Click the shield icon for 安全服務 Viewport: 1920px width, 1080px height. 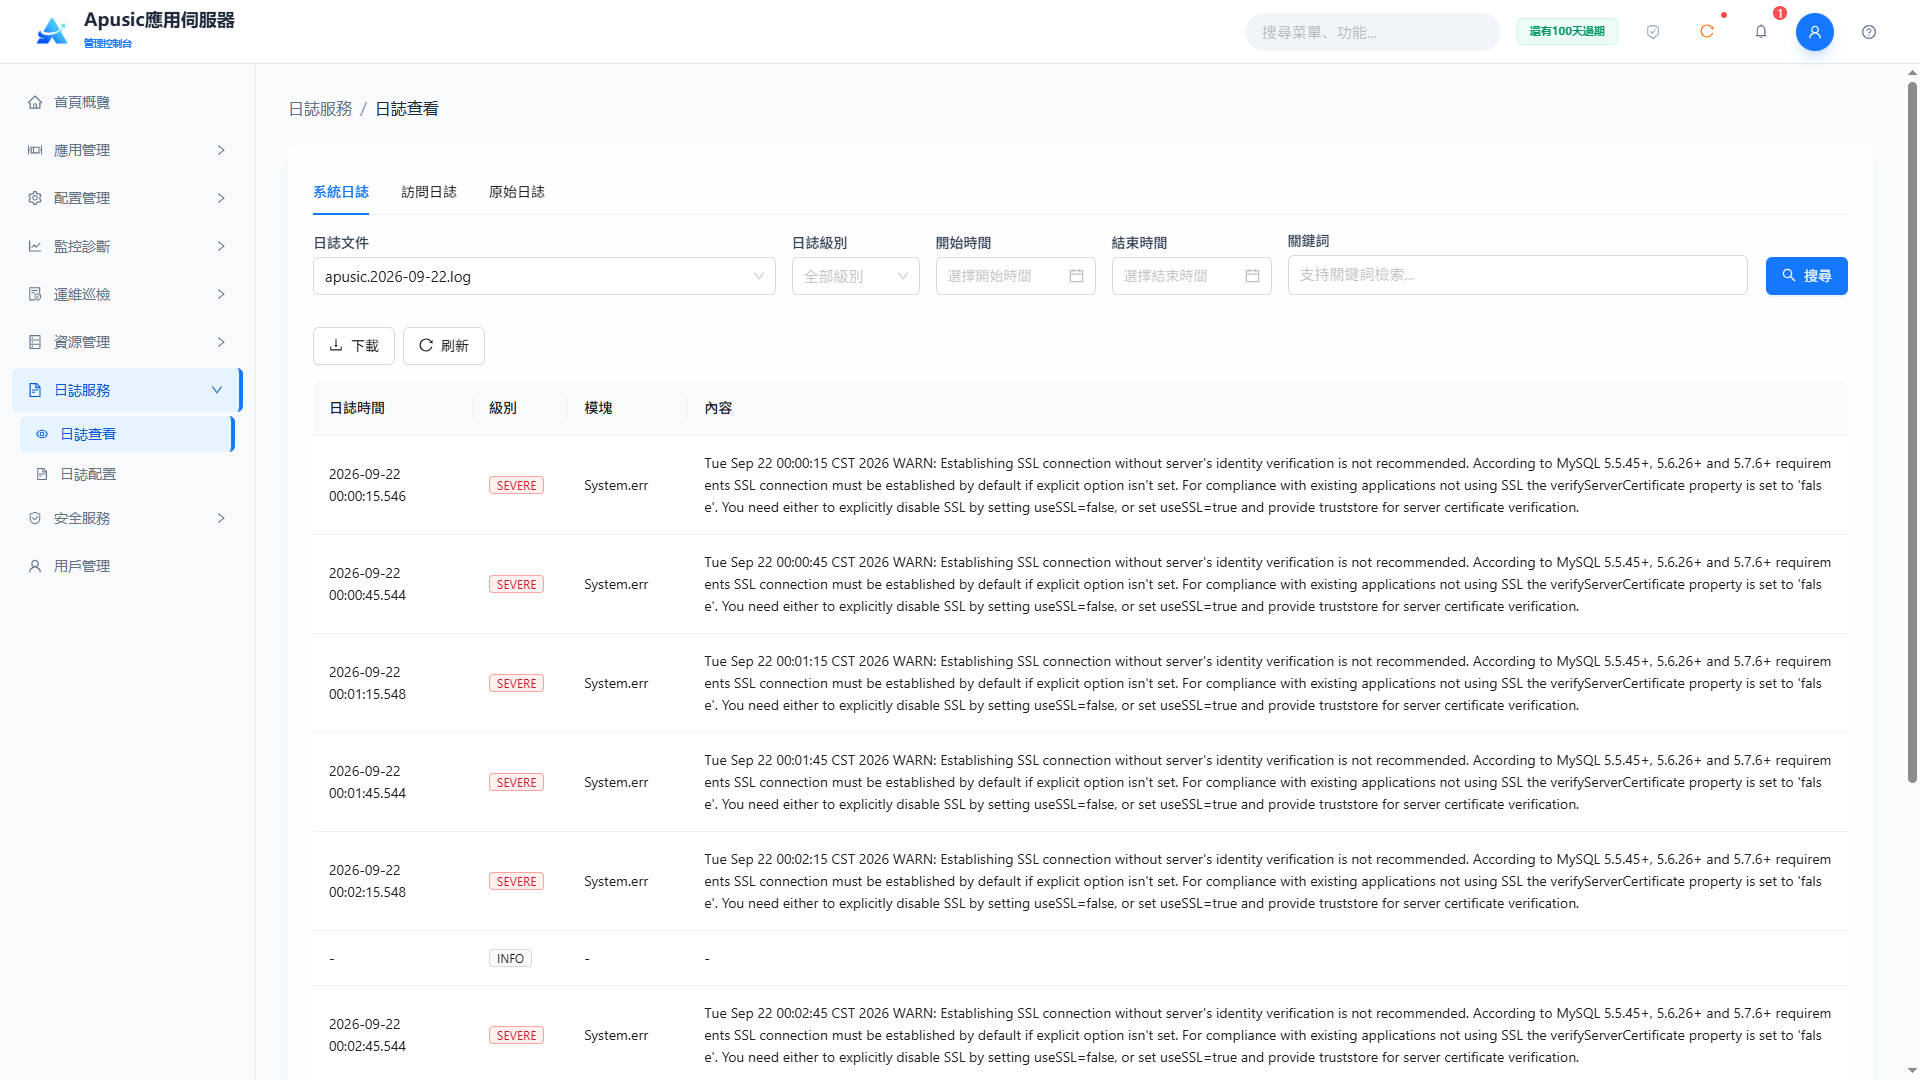[x=35, y=518]
